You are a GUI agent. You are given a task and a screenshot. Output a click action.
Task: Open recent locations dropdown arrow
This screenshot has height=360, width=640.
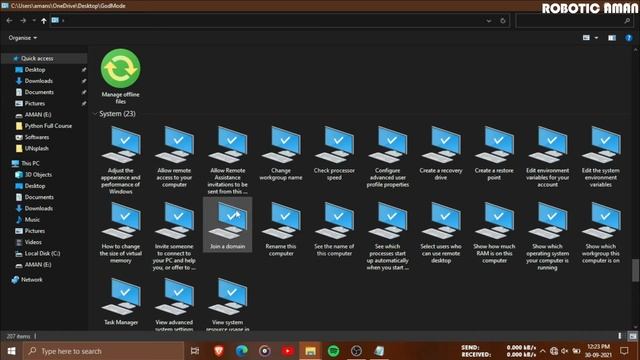coord(34,20)
